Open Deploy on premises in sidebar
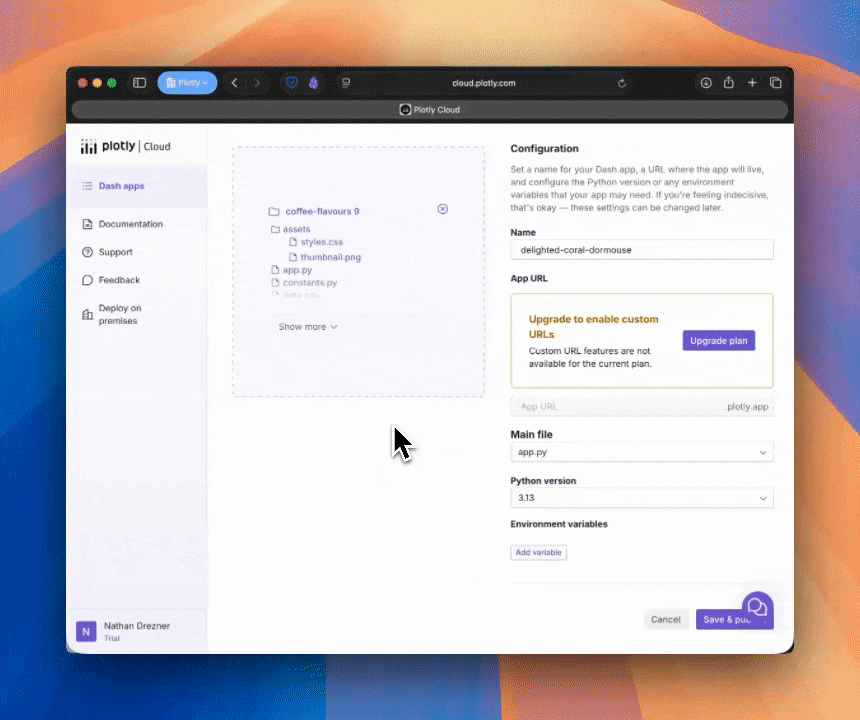Screen dimensions: 860x720 (x=119, y=314)
